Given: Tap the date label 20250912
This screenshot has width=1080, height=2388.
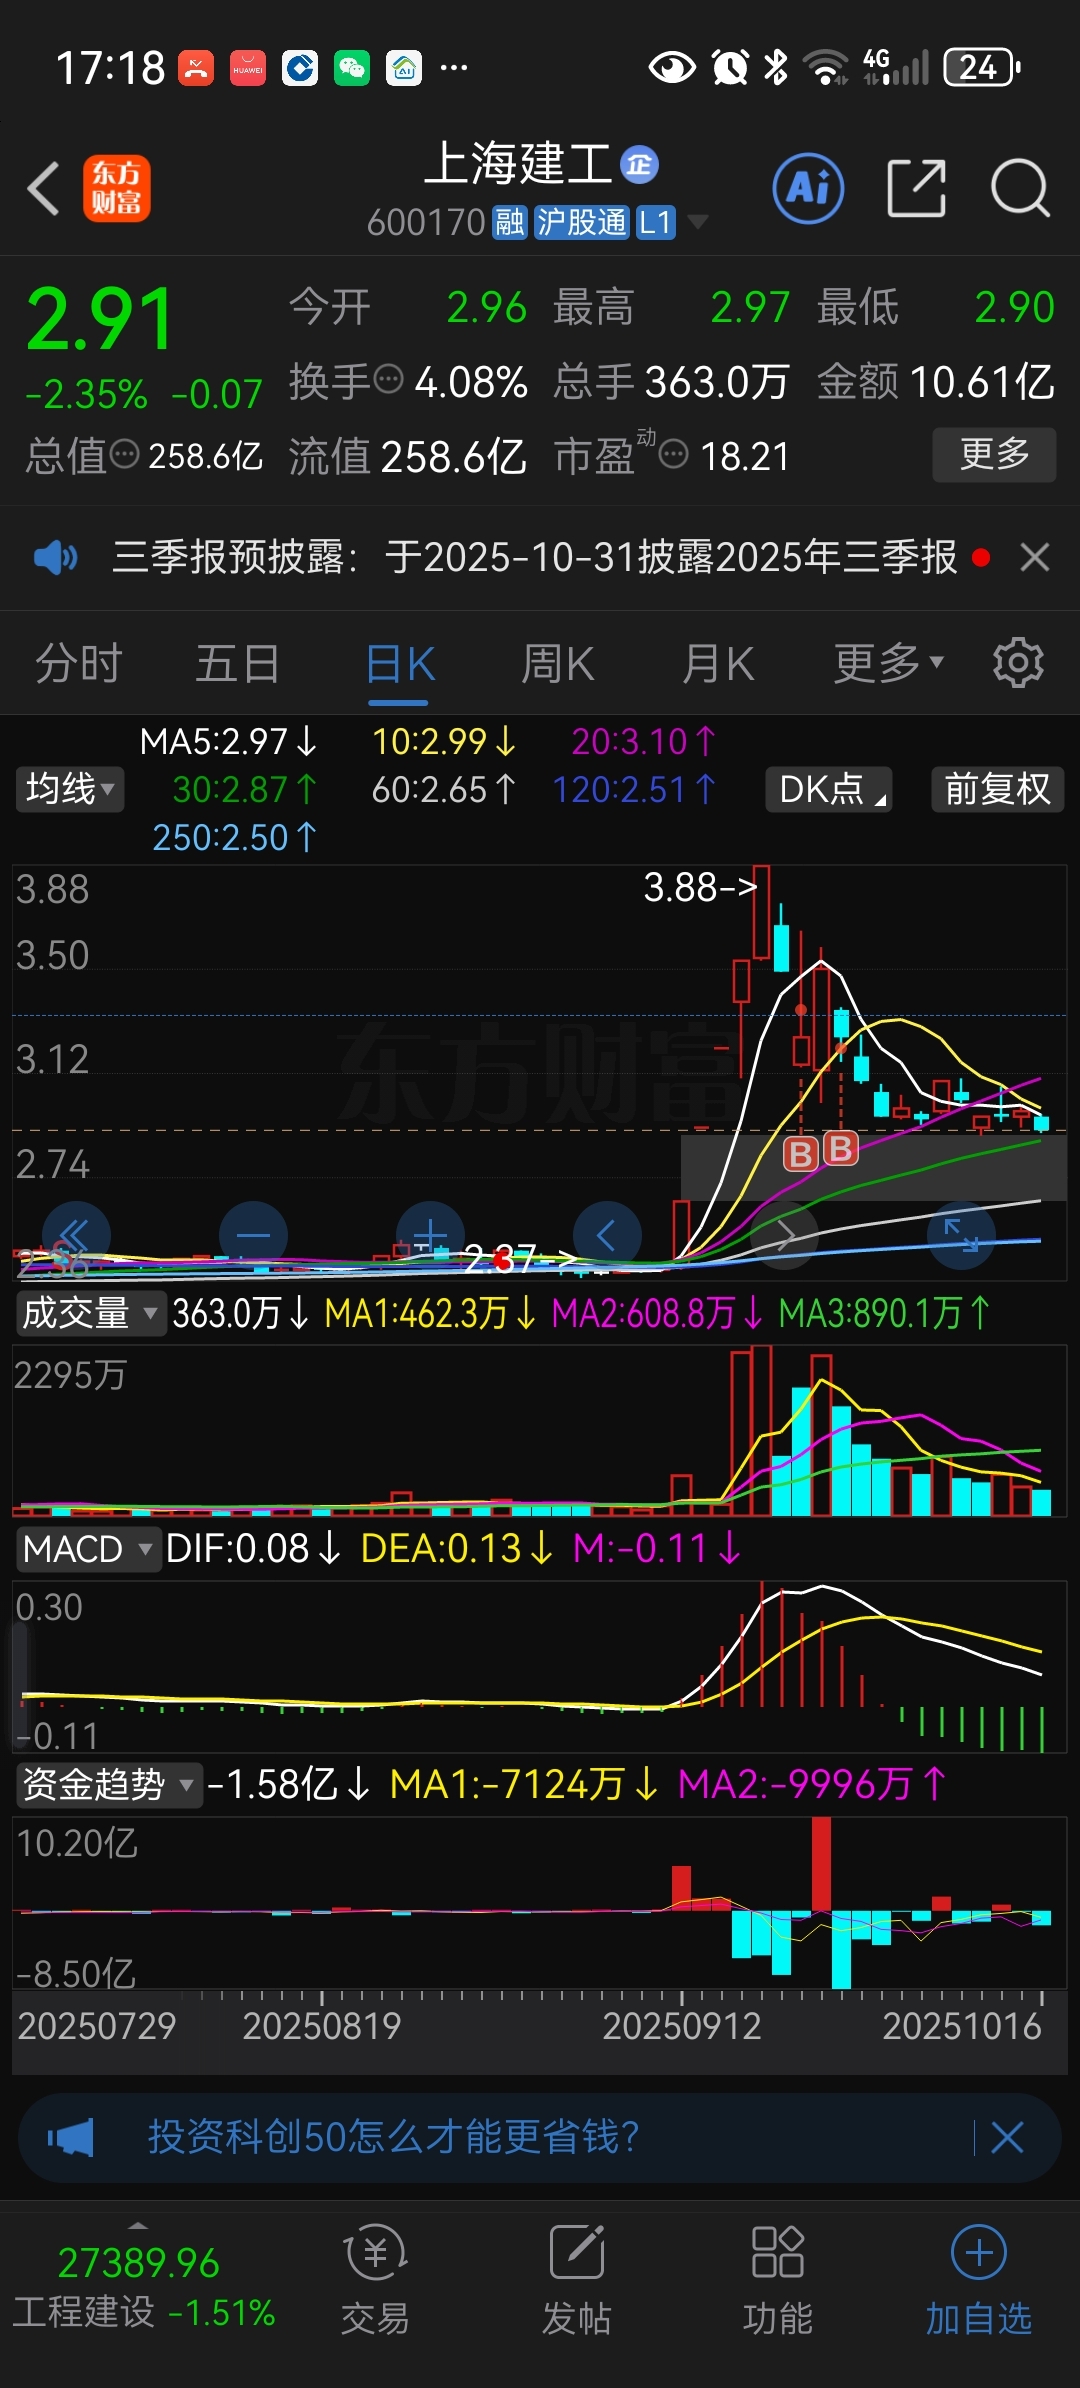Looking at the screenshot, I should pos(682,2026).
